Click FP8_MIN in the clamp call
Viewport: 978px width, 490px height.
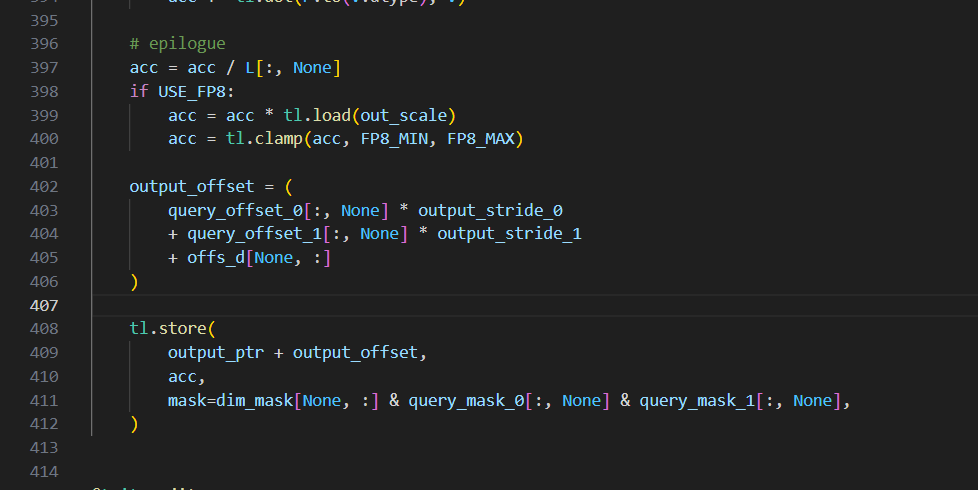[x=394, y=138]
